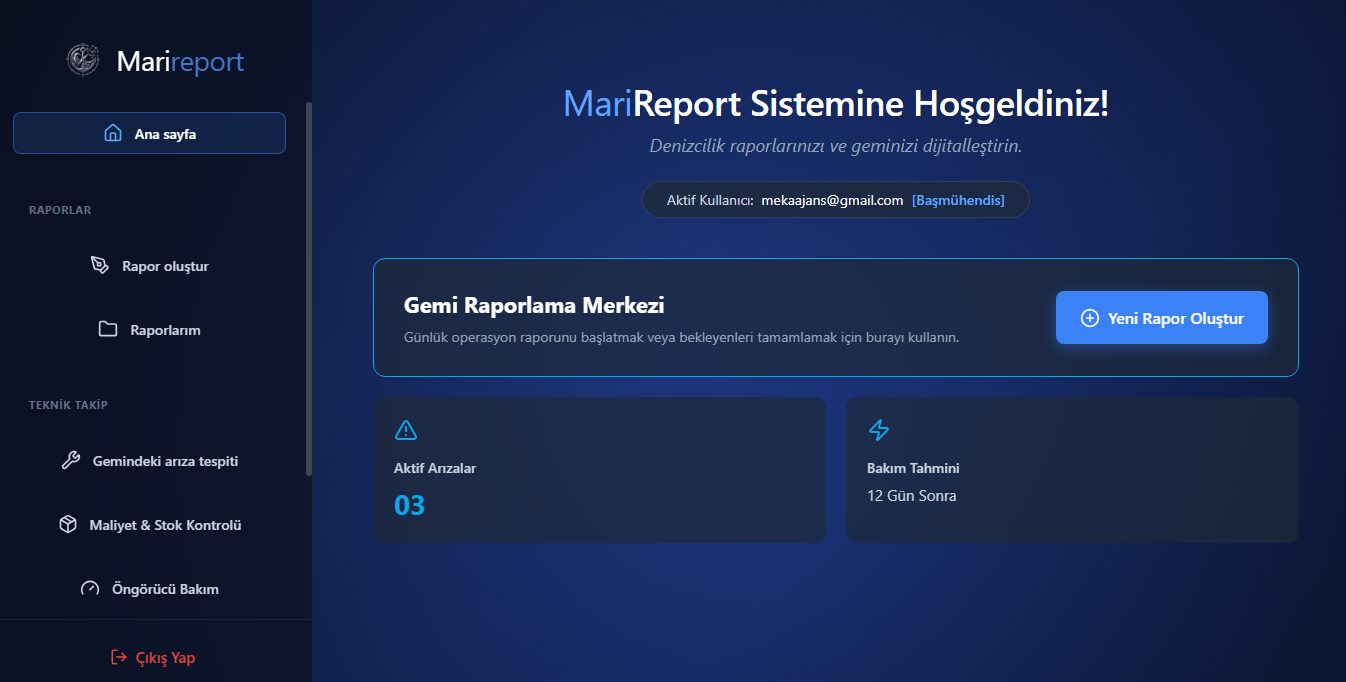Click the Denizcilik raporlarınızı subtitle text
The height and width of the screenshot is (682, 1346).
coord(836,146)
